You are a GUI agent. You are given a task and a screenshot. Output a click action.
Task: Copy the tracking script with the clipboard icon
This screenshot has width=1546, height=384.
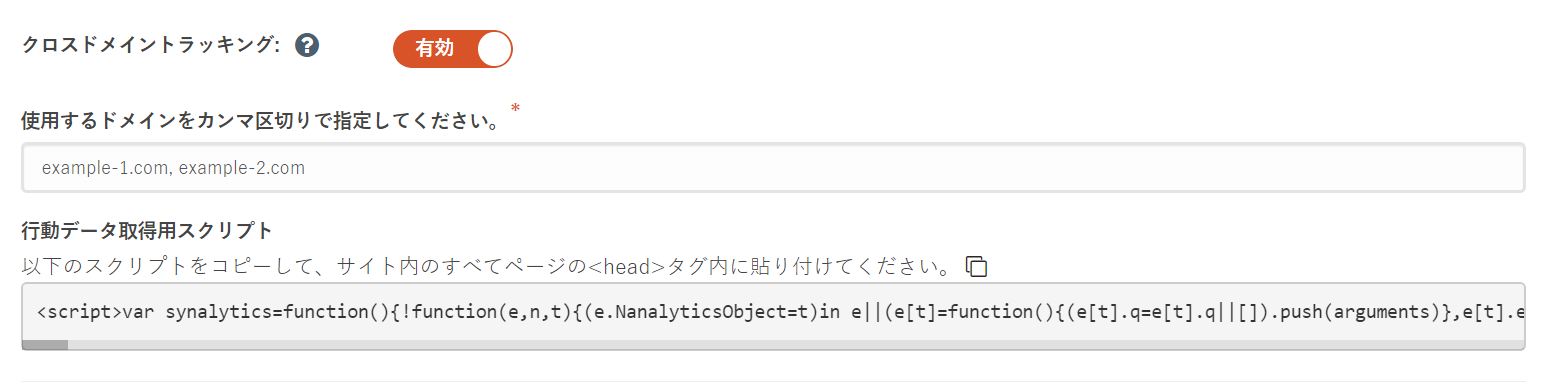click(x=976, y=266)
